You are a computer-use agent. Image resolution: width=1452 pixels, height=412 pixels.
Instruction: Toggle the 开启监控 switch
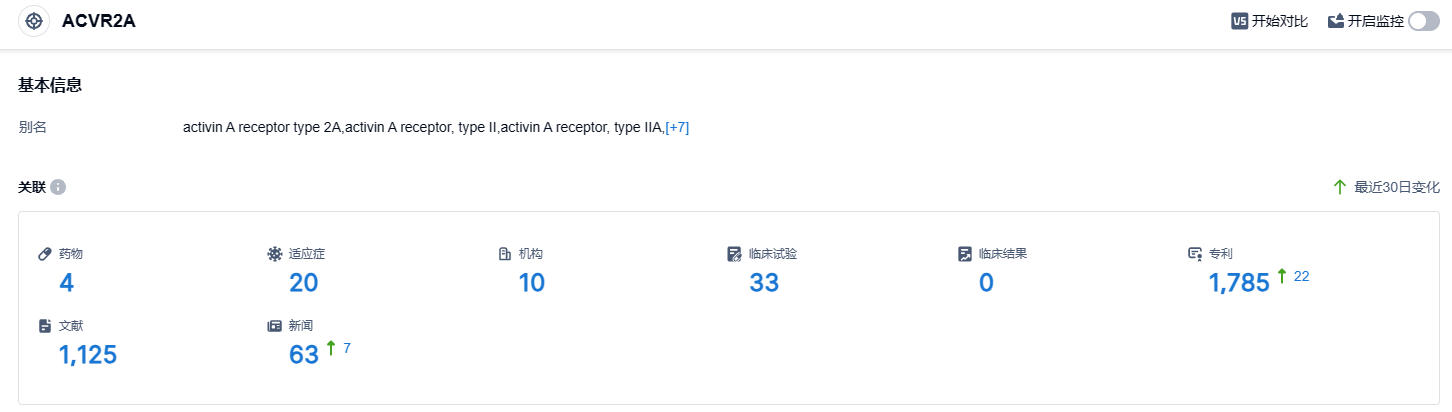(1423, 21)
